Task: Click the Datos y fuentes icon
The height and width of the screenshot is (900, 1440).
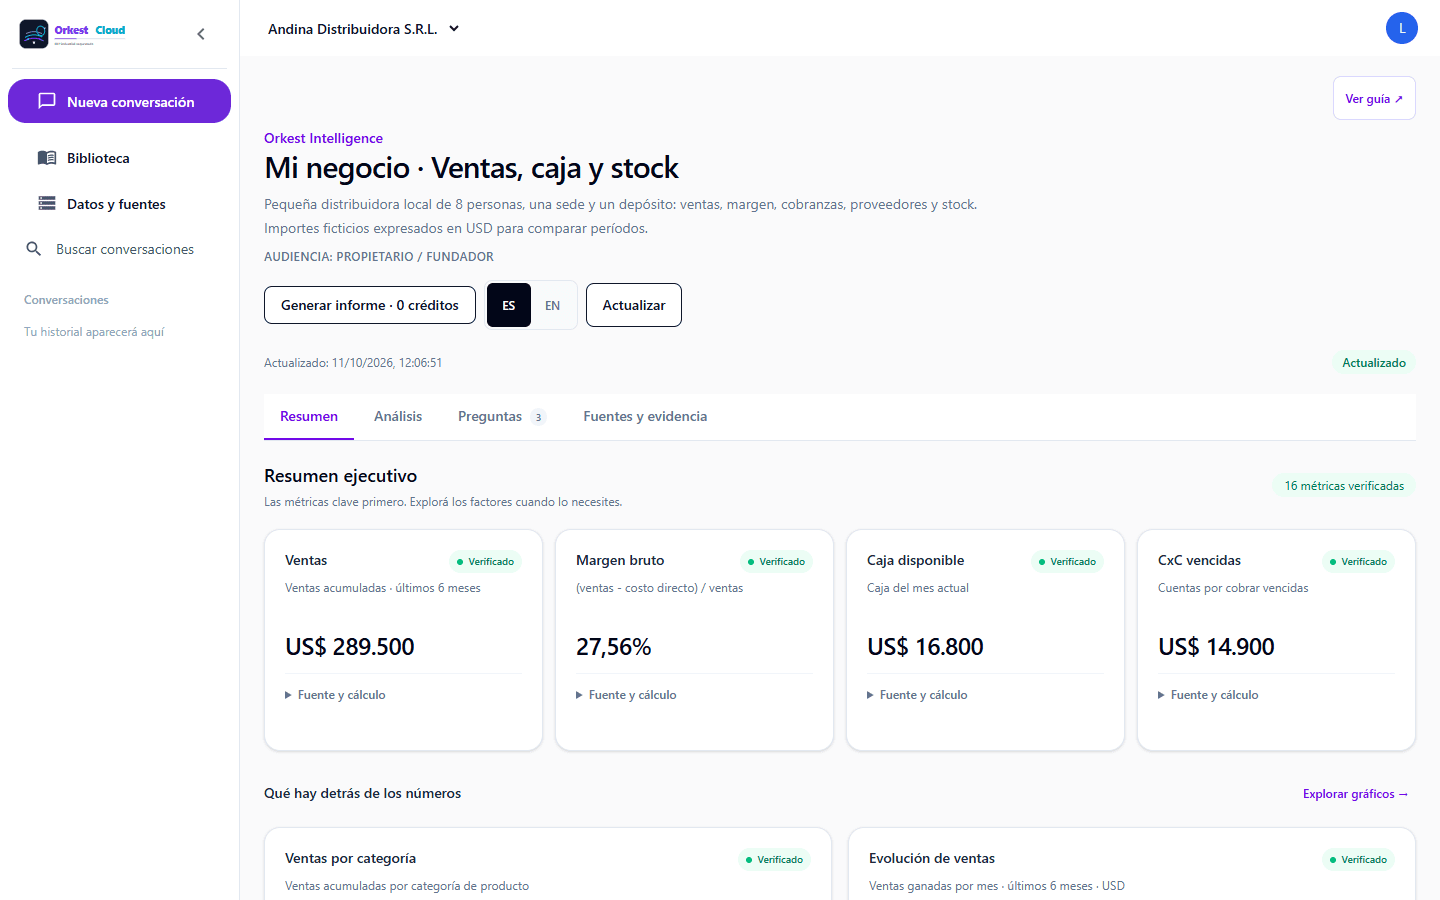Action: [x=47, y=204]
